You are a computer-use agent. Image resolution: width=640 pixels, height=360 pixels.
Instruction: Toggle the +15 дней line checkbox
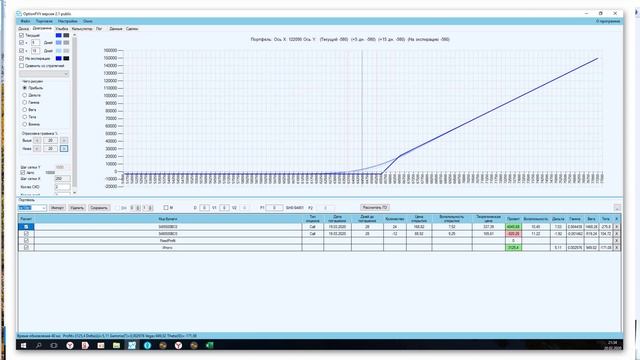tap(22, 51)
